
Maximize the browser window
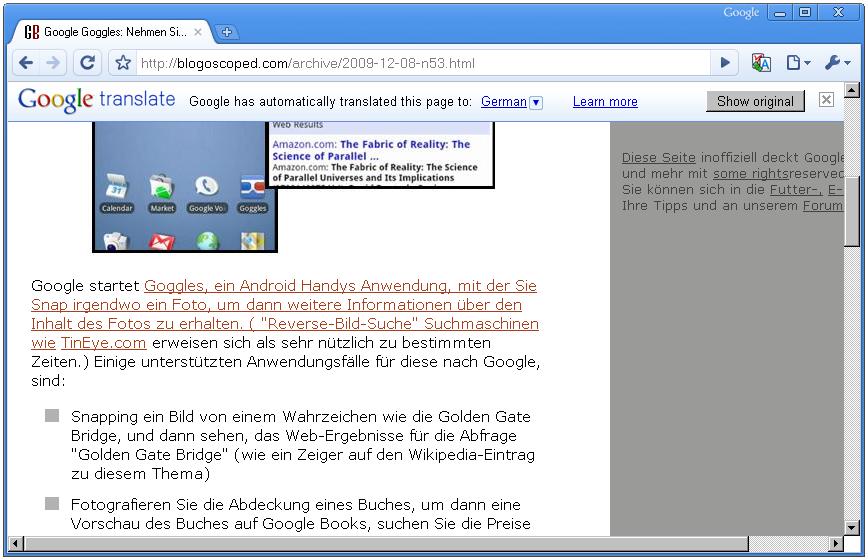click(x=805, y=12)
